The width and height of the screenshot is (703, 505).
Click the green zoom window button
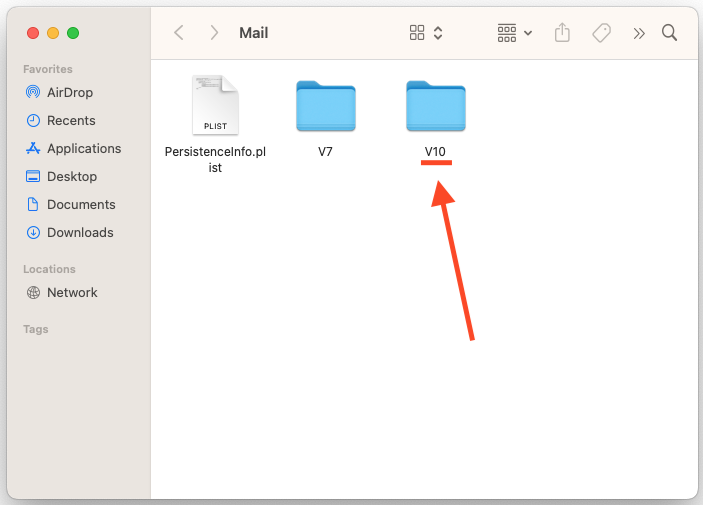click(73, 33)
